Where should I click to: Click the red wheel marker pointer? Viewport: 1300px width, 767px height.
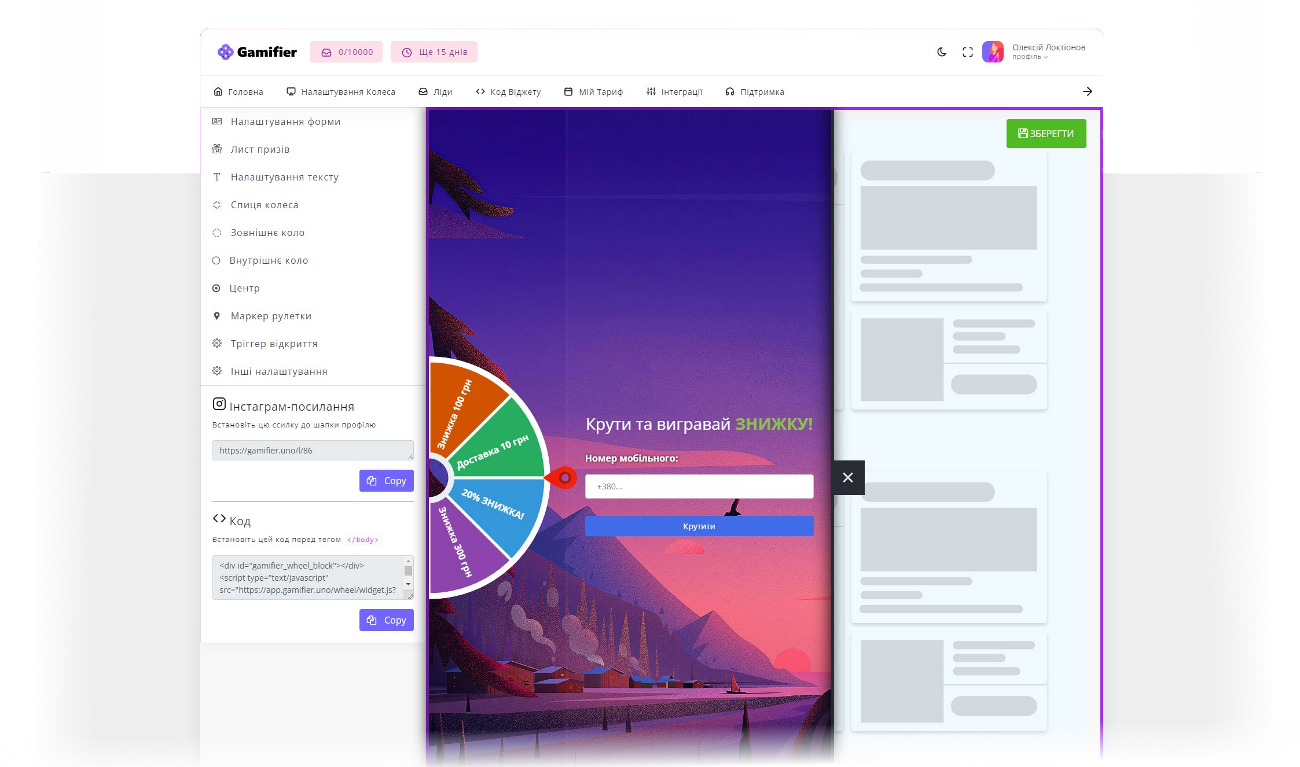(562, 478)
